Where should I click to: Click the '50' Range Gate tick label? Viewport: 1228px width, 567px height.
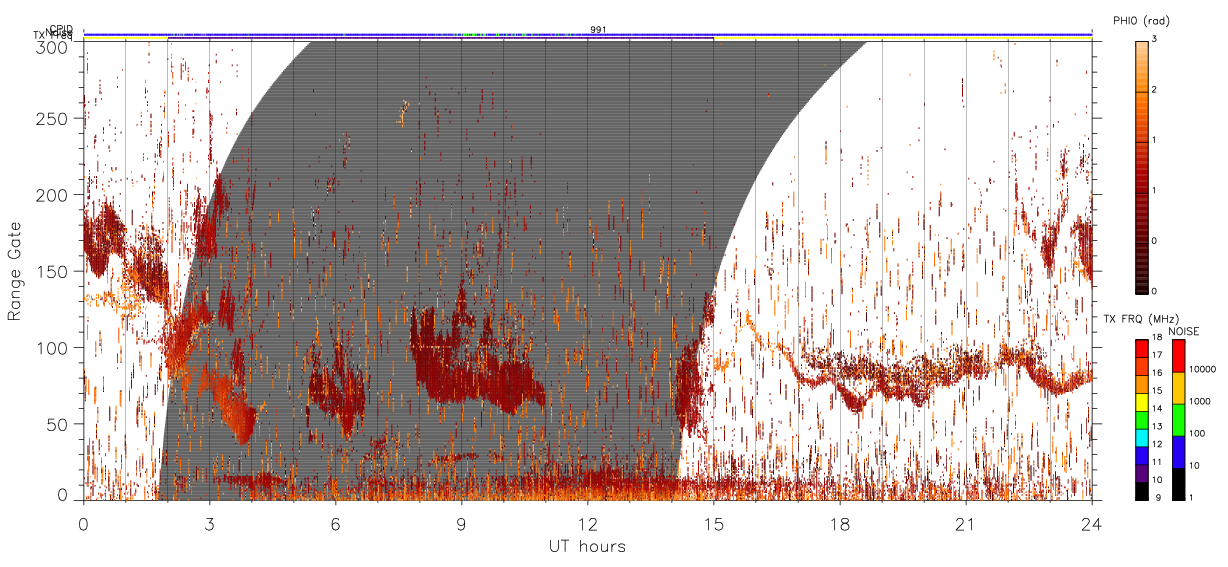[x=56, y=425]
